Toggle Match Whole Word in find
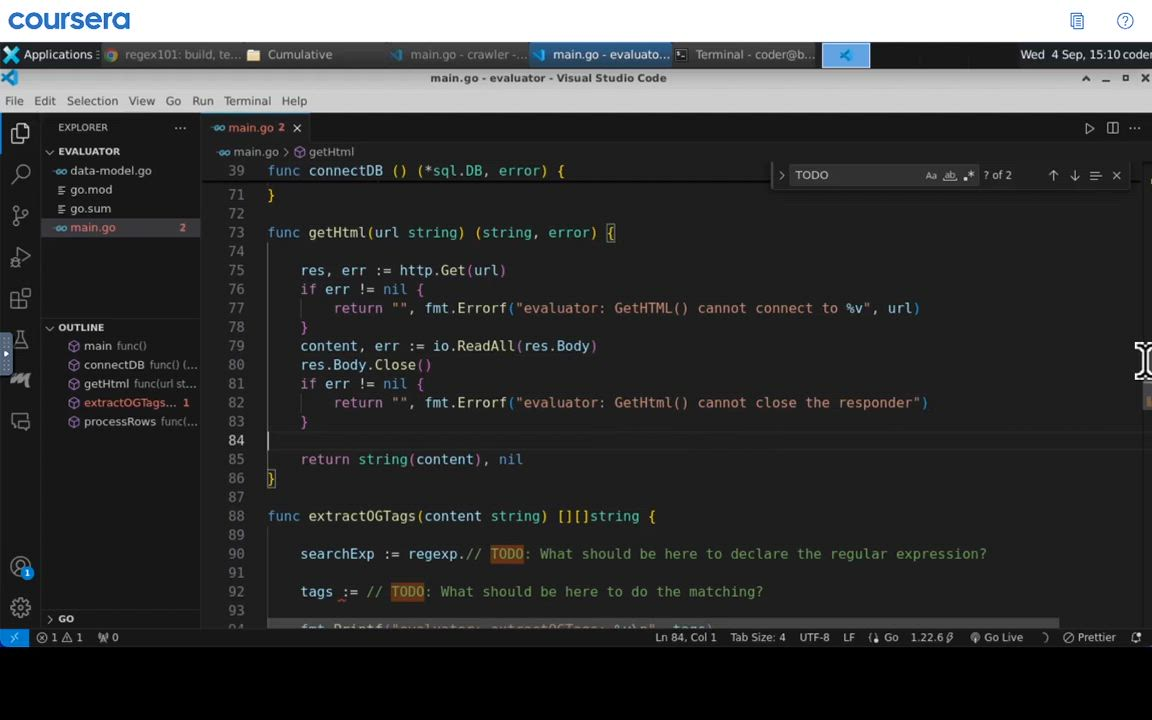Viewport: 1152px width, 720px height. [950, 175]
